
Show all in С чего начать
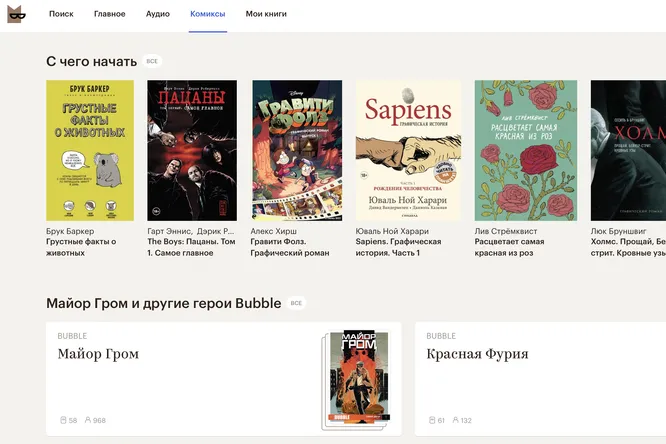pyautogui.click(x=152, y=61)
